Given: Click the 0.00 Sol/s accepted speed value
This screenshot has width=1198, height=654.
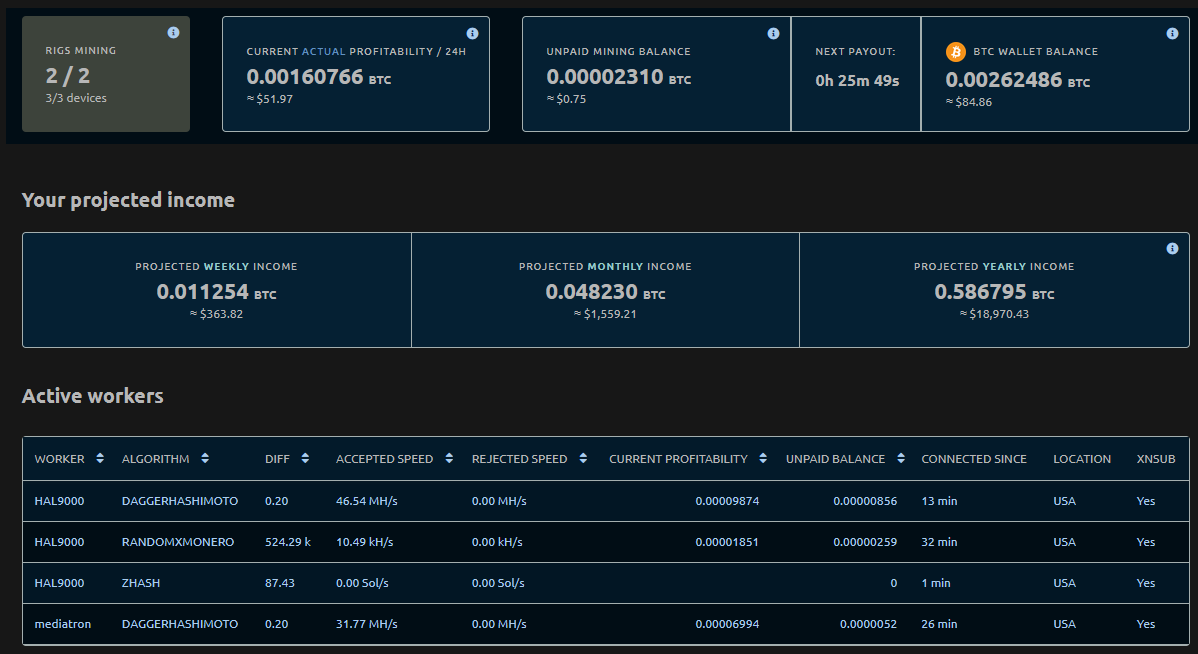Looking at the screenshot, I should 362,583.
